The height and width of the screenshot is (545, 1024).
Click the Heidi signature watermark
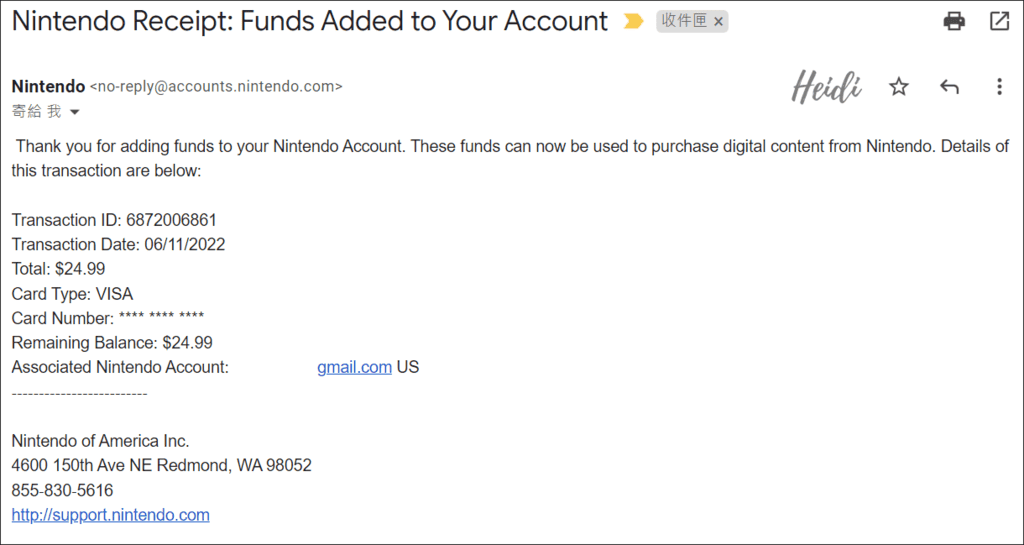[x=827, y=86]
